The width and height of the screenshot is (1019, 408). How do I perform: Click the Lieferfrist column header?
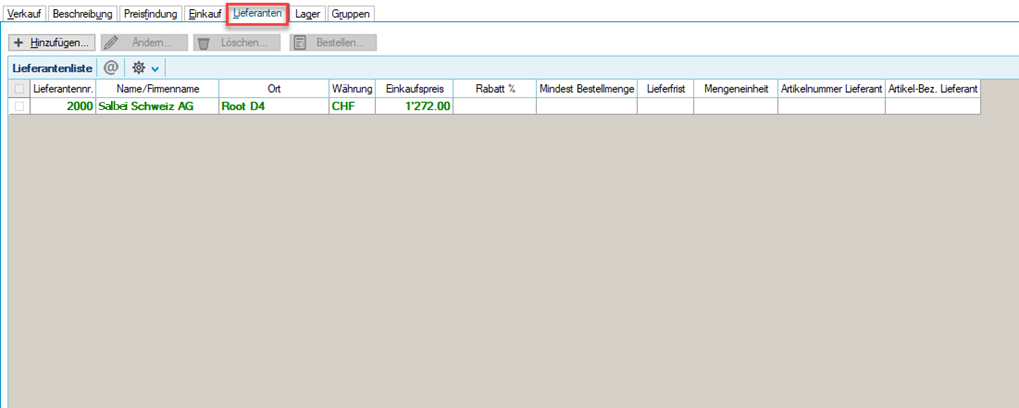665,88
